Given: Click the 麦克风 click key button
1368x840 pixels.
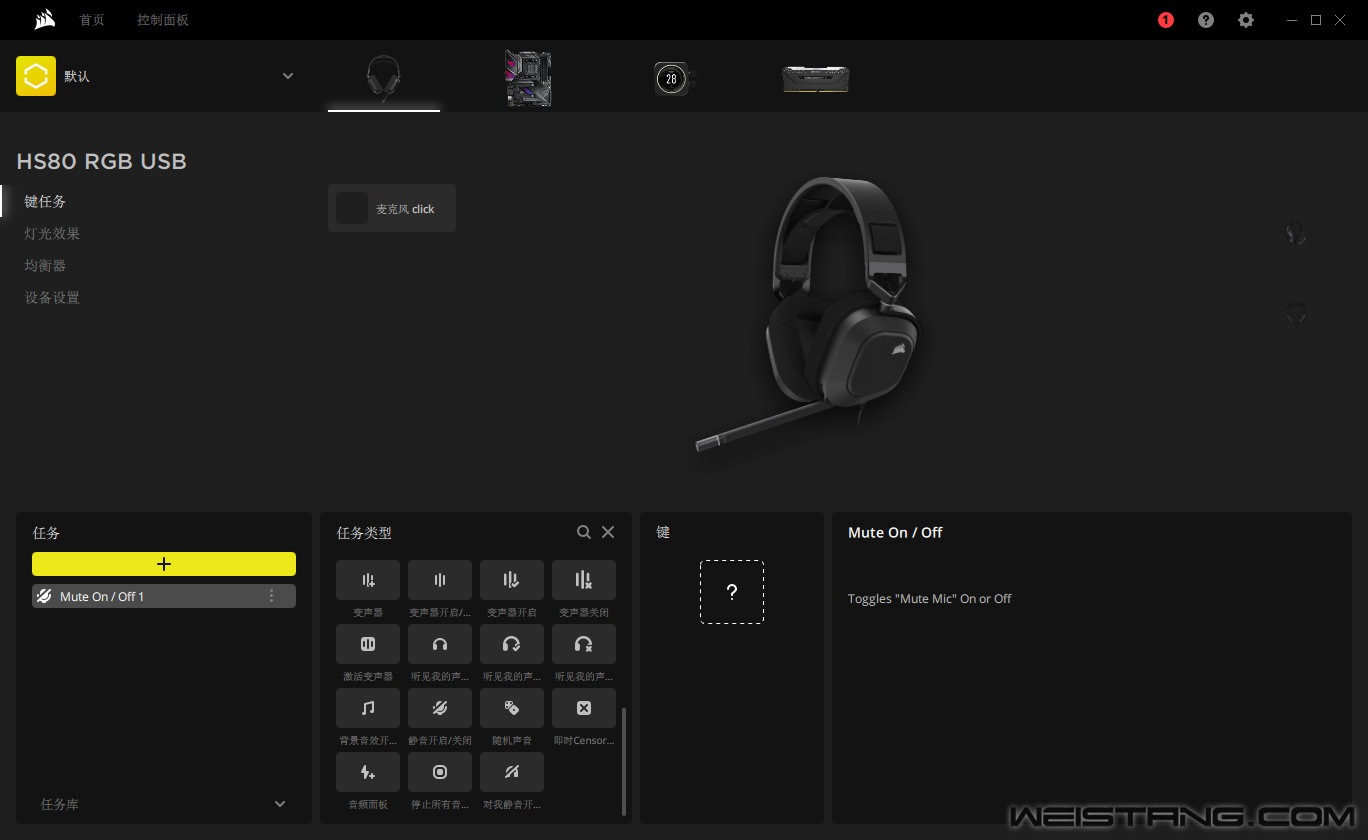Looking at the screenshot, I should coord(392,208).
